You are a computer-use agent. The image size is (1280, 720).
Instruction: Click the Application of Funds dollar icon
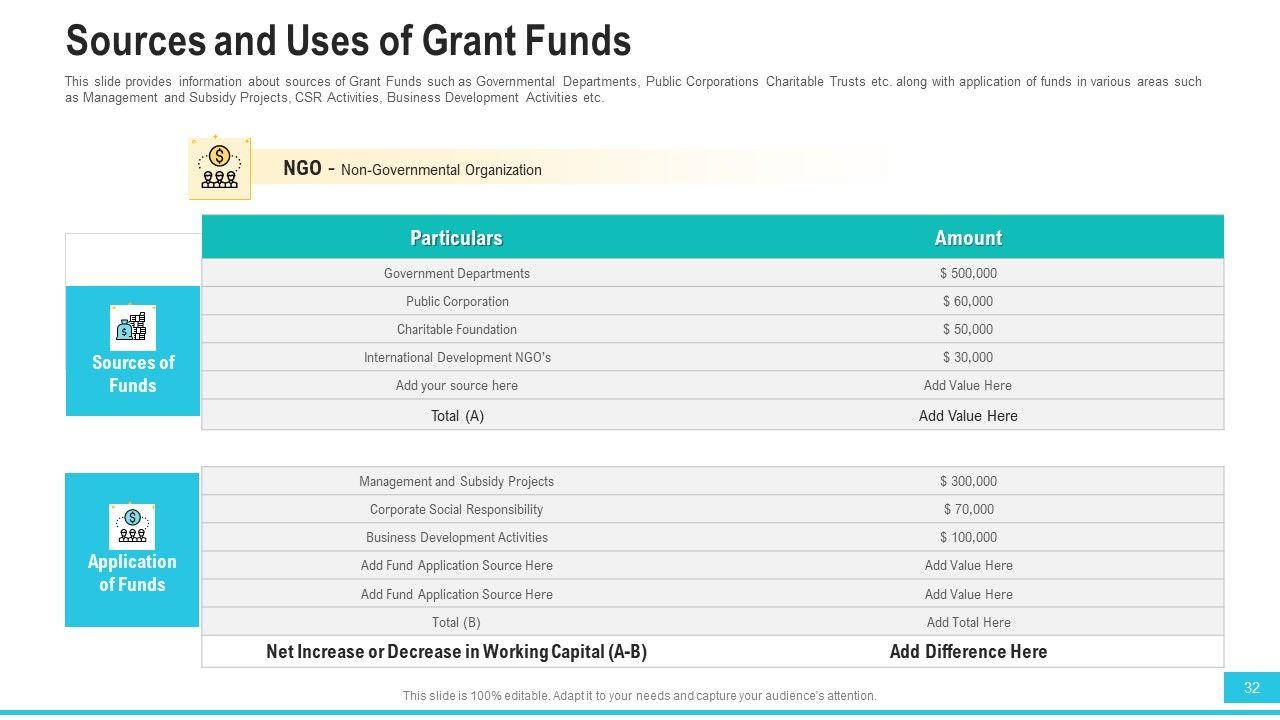(x=132, y=526)
